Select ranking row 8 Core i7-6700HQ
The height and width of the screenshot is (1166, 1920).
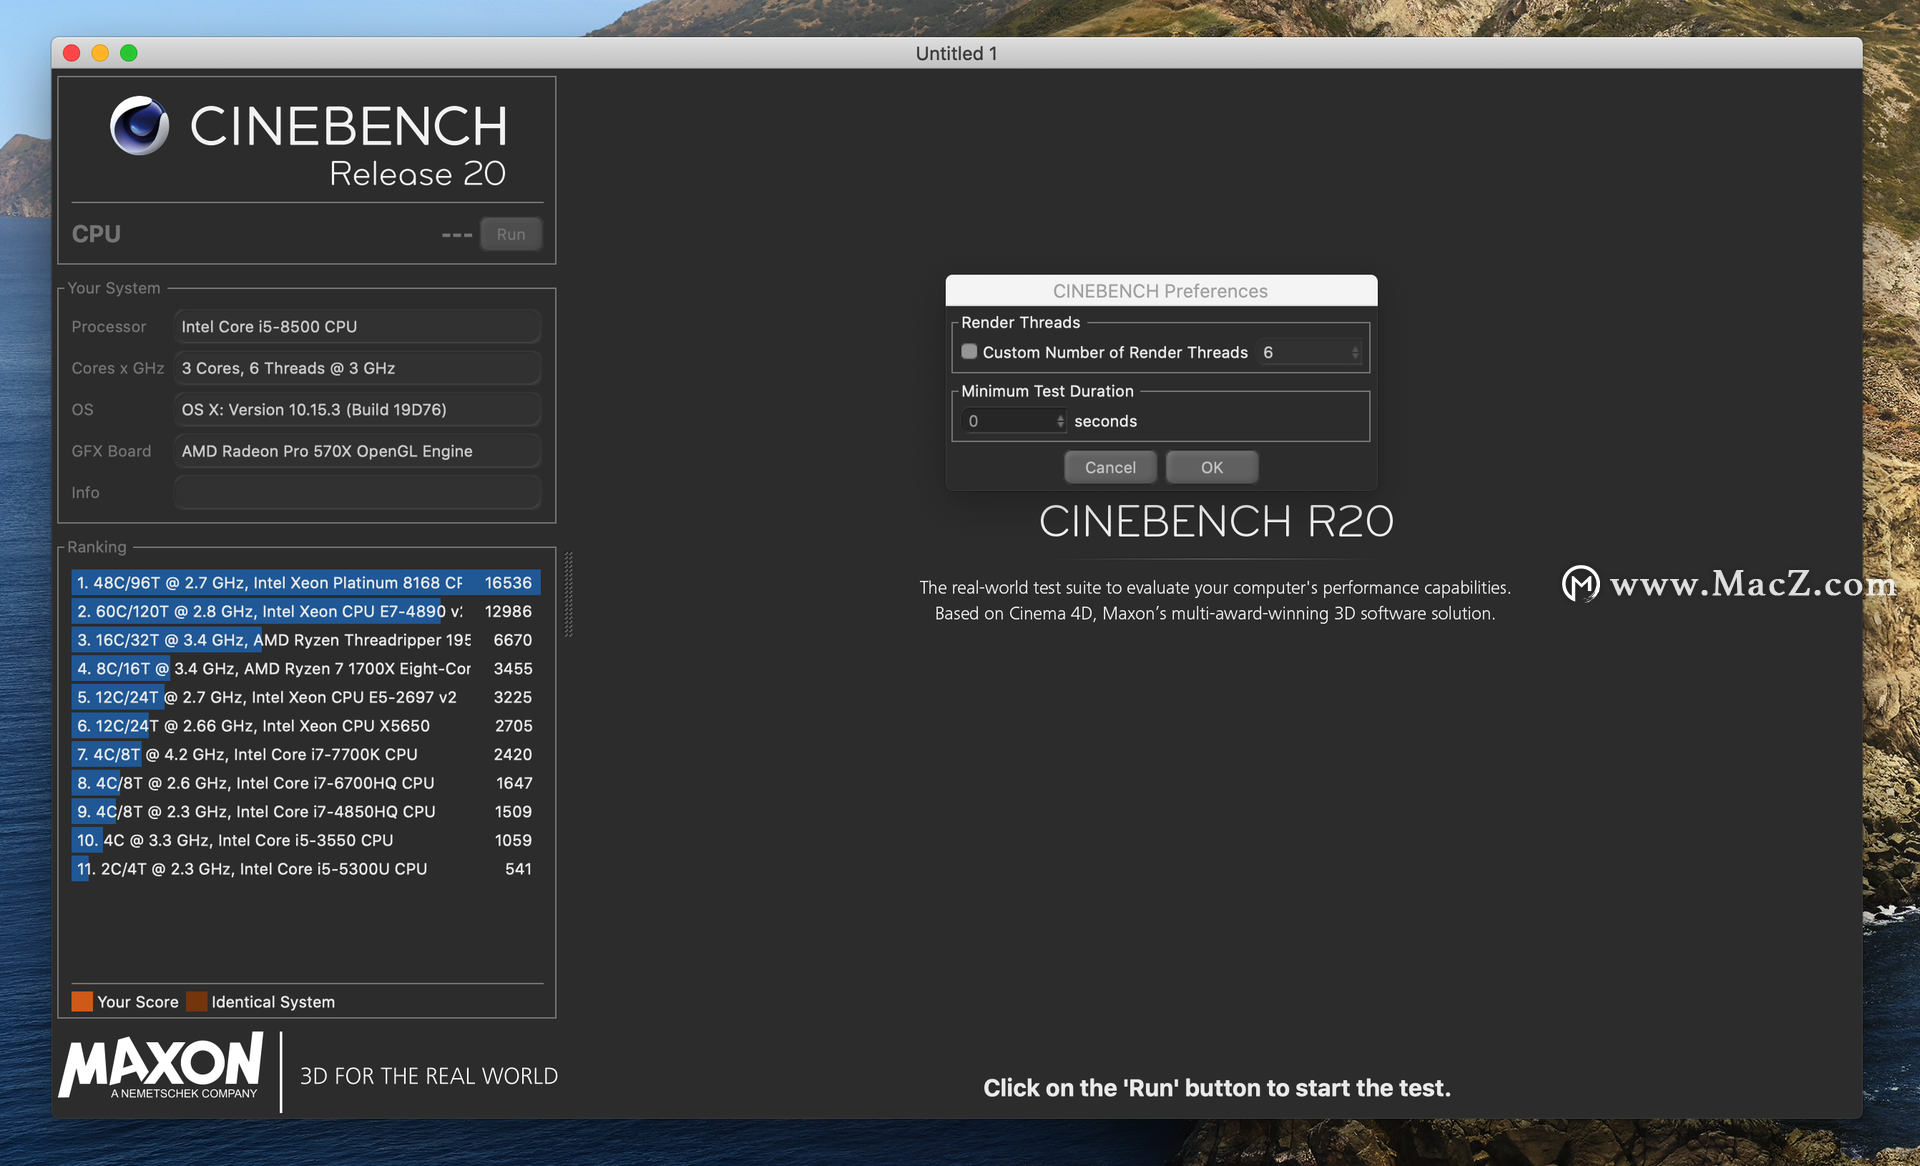306,783
